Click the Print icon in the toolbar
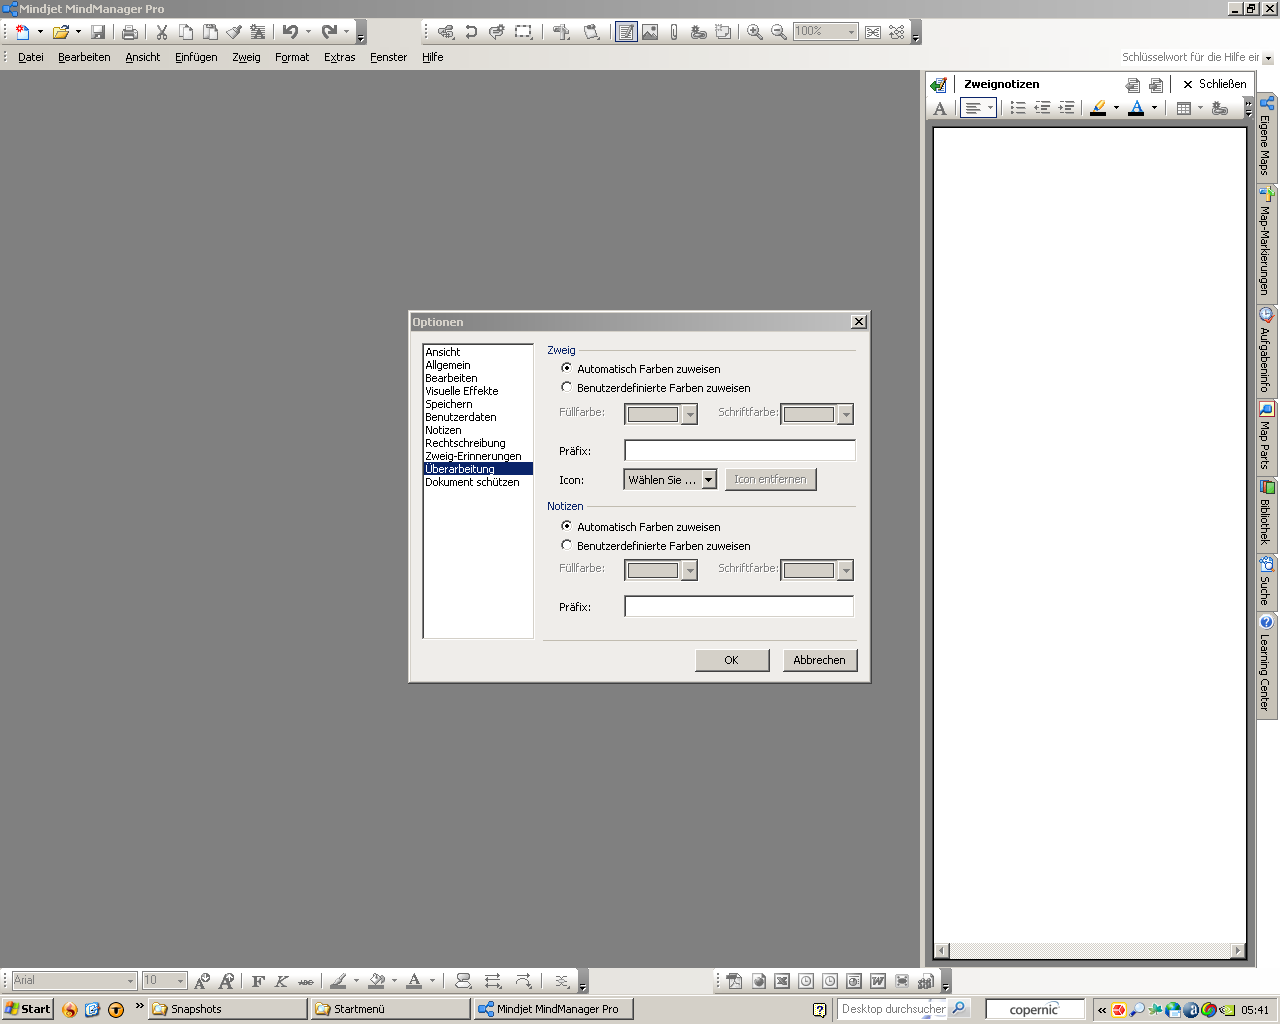This screenshot has height=1024, width=1280. coord(129,32)
